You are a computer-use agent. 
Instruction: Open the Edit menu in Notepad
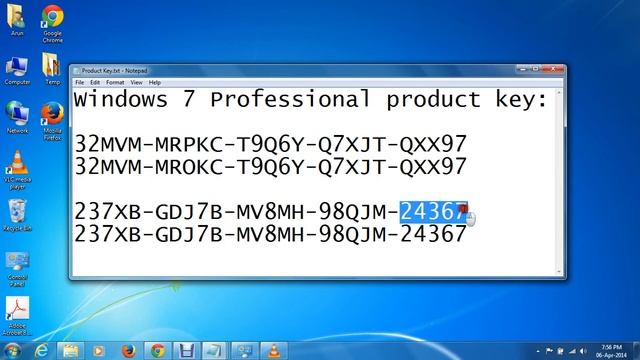coord(95,82)
